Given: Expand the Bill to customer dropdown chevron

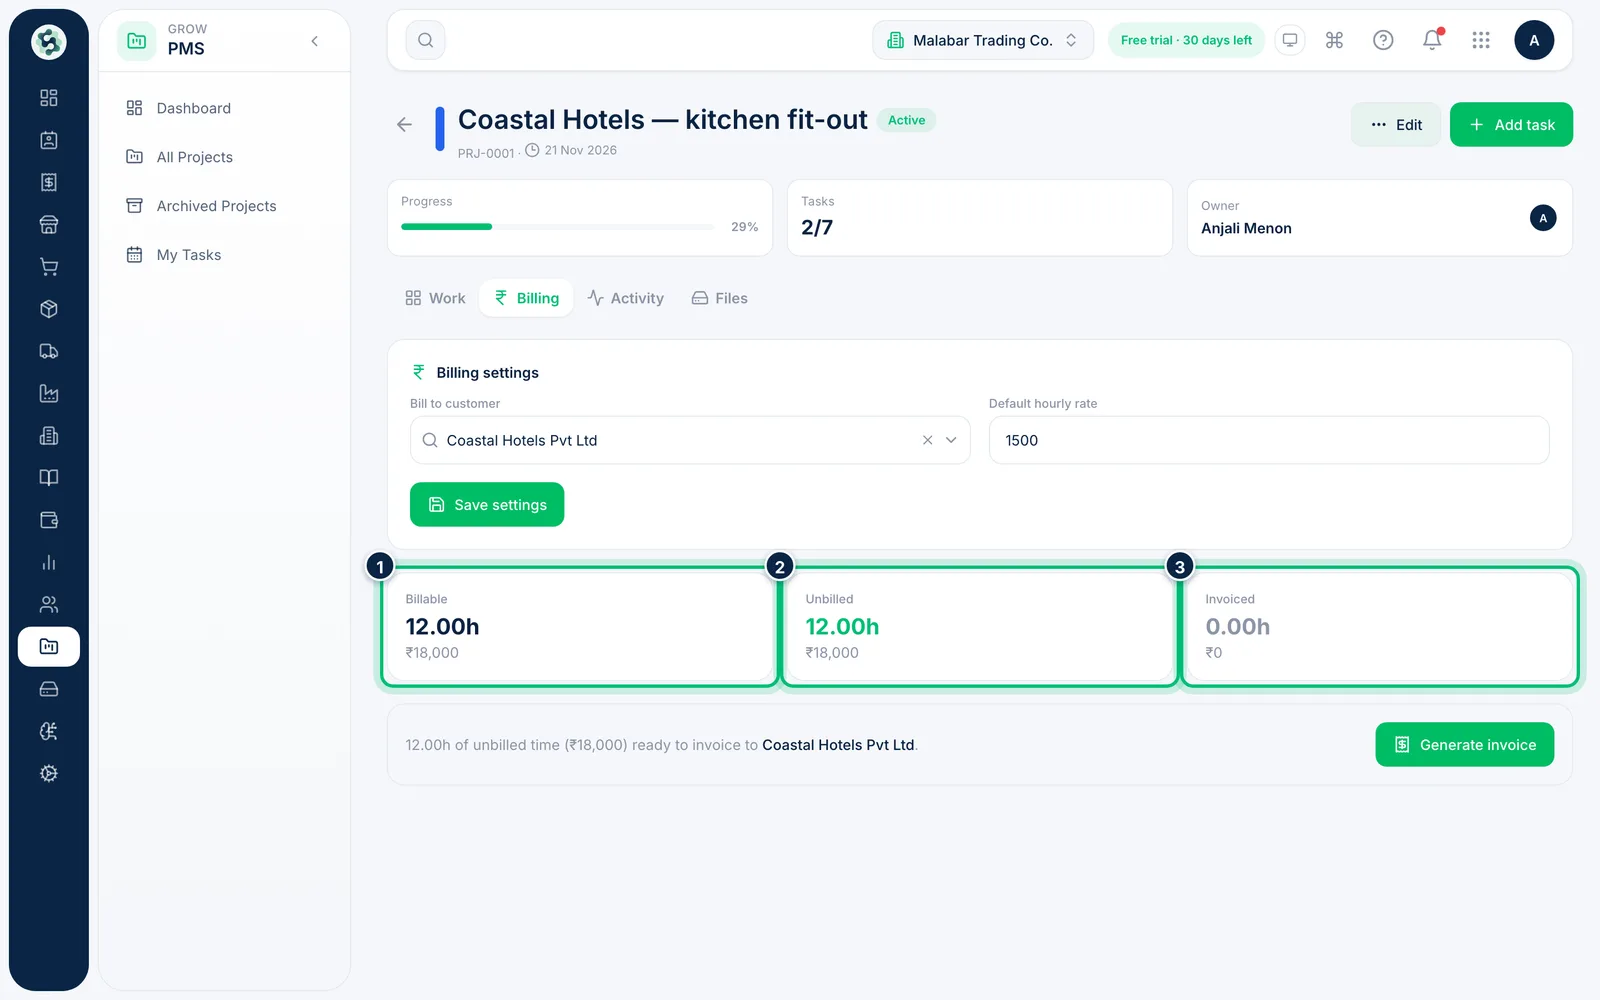Looking at the screenshot, I should coord(951,440).
